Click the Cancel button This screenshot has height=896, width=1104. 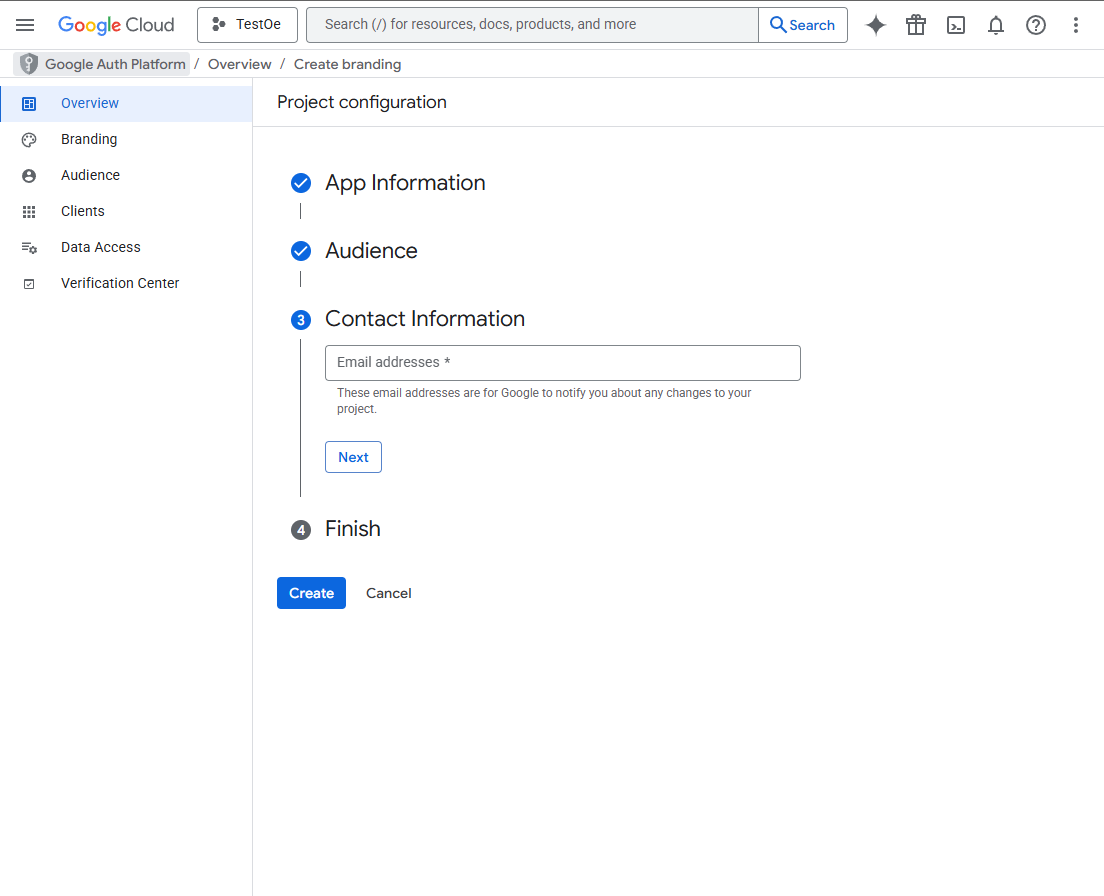389,593
